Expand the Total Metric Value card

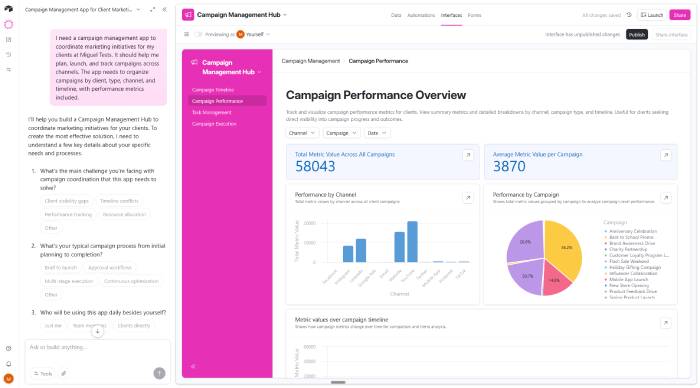click(468, 155)
